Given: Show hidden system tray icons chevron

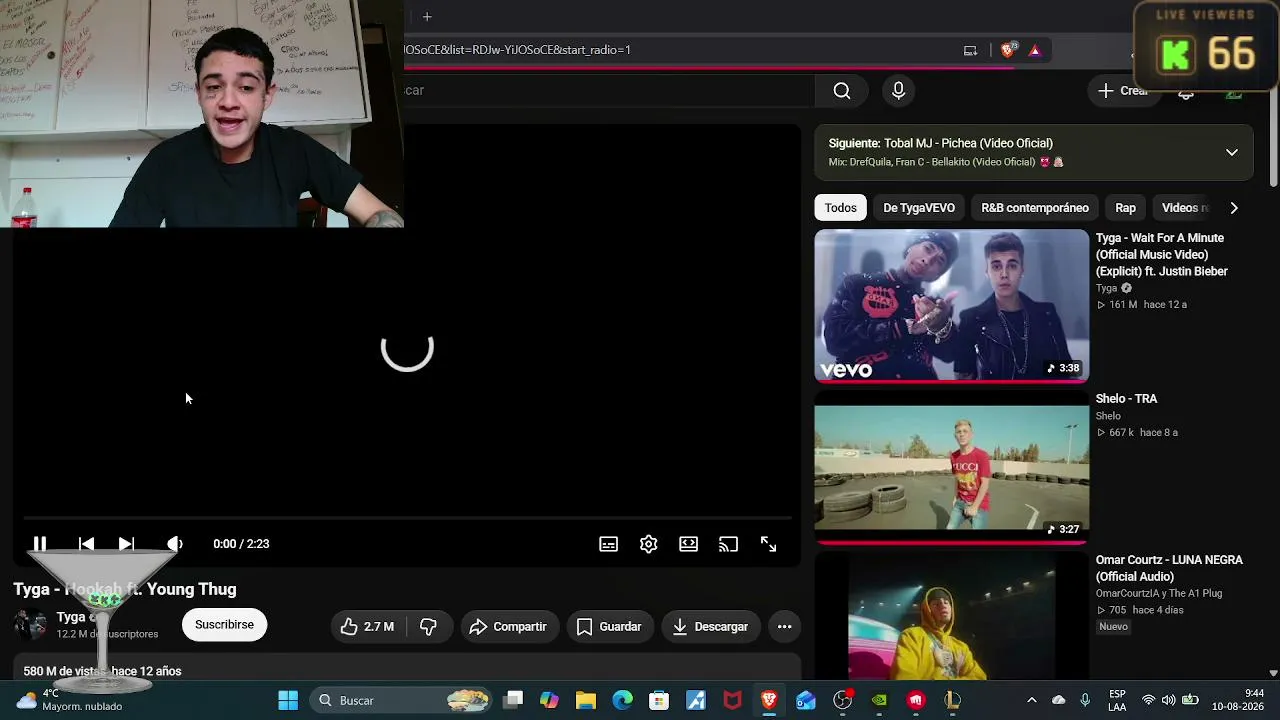Looking at the screenshot, I should (1032, 700).
